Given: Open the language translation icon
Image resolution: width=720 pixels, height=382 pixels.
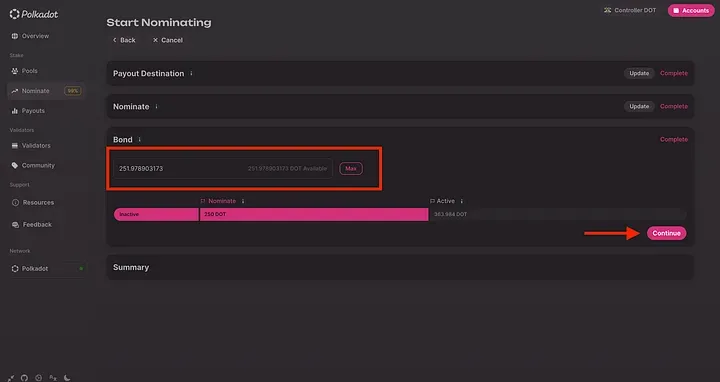Looking at the screenshot, I should point(53,378).
